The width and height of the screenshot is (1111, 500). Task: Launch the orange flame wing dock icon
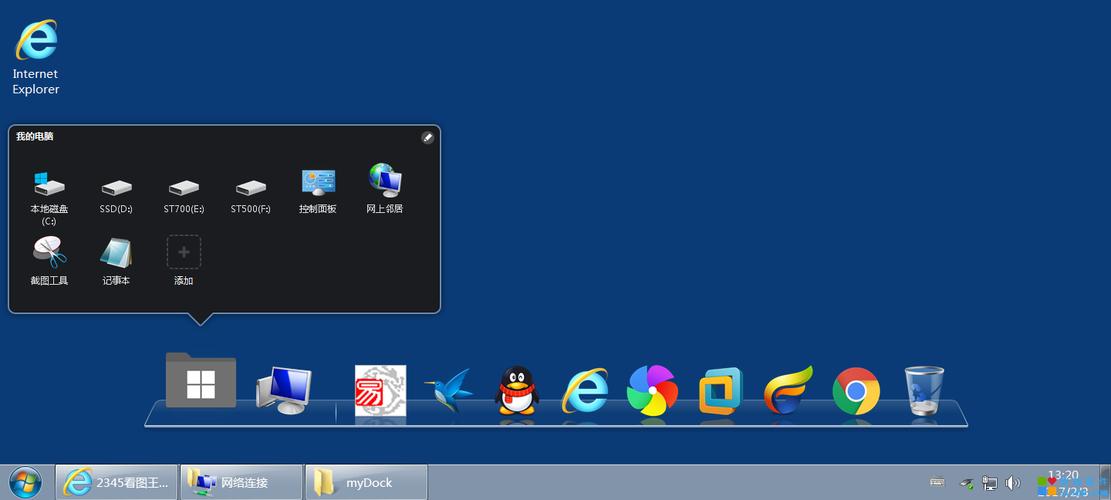[788, 390]
